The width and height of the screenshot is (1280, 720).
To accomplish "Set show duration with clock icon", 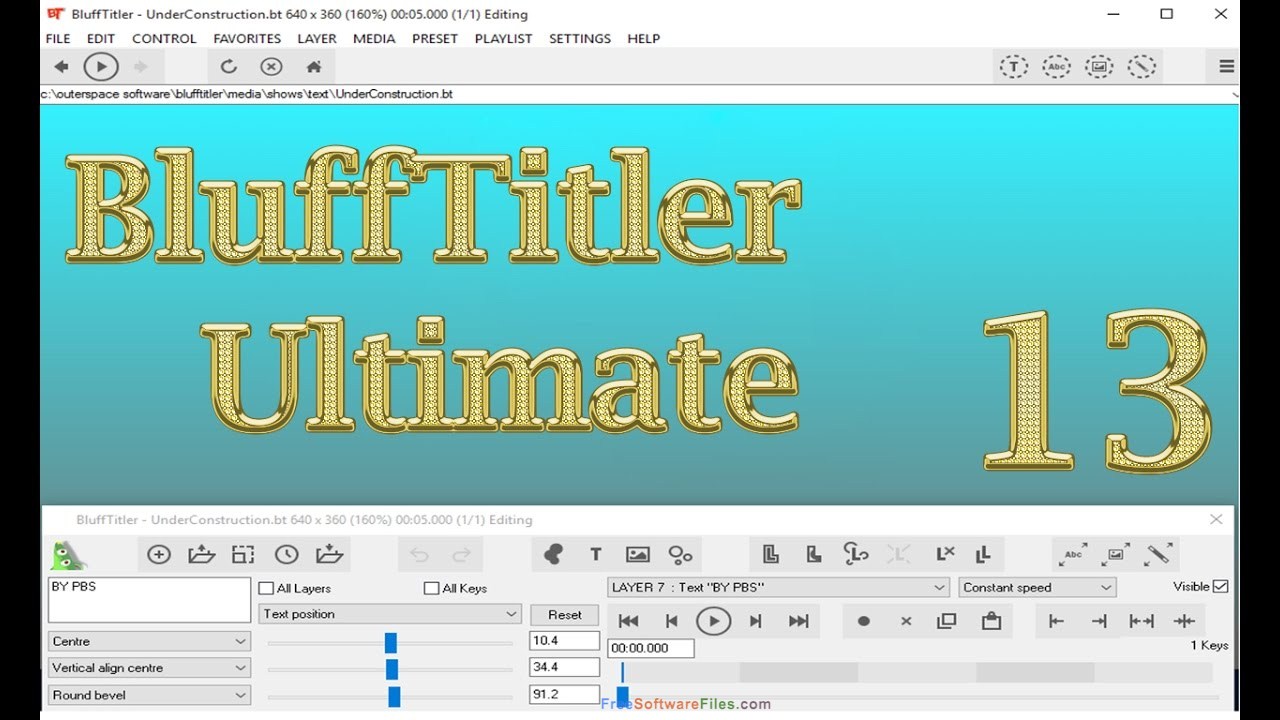I will [x=286, y=554].
